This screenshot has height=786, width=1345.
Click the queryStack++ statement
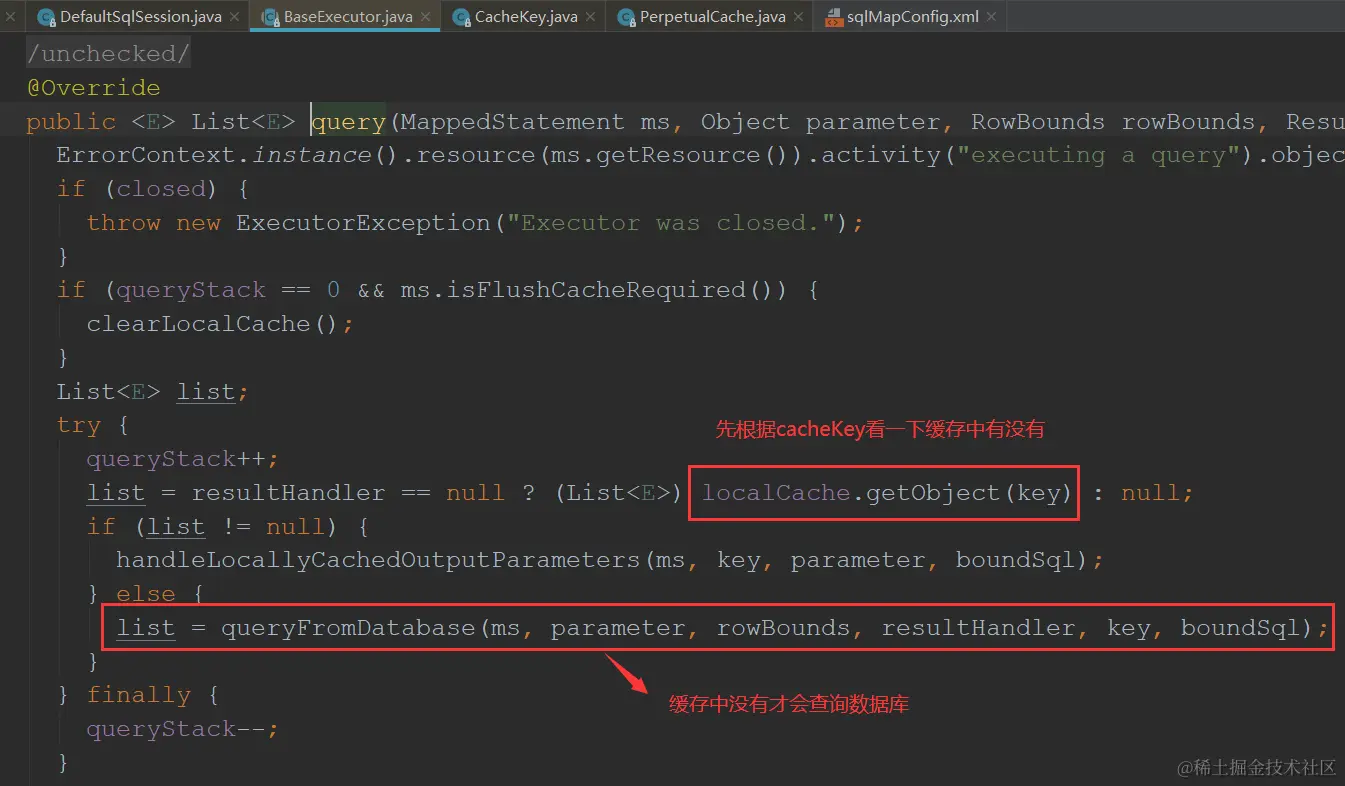tap(182, 459)
